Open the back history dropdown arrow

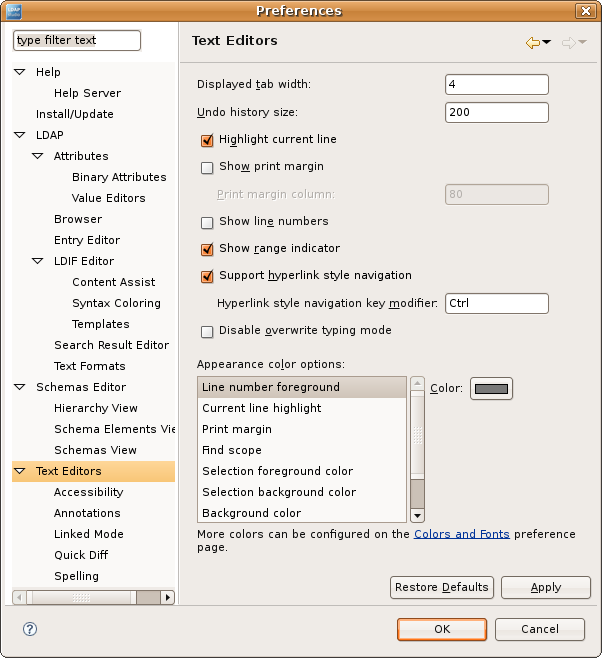[547, 42]
